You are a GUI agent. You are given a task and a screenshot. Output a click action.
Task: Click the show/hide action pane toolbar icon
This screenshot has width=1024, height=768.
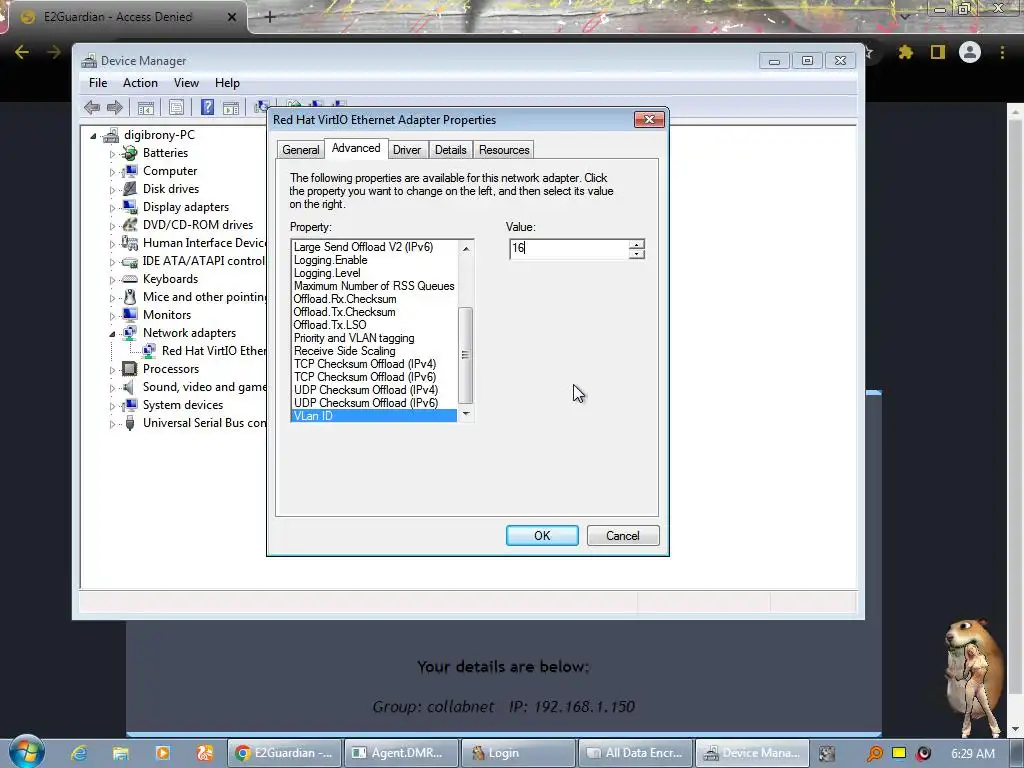tap(231, 108)
